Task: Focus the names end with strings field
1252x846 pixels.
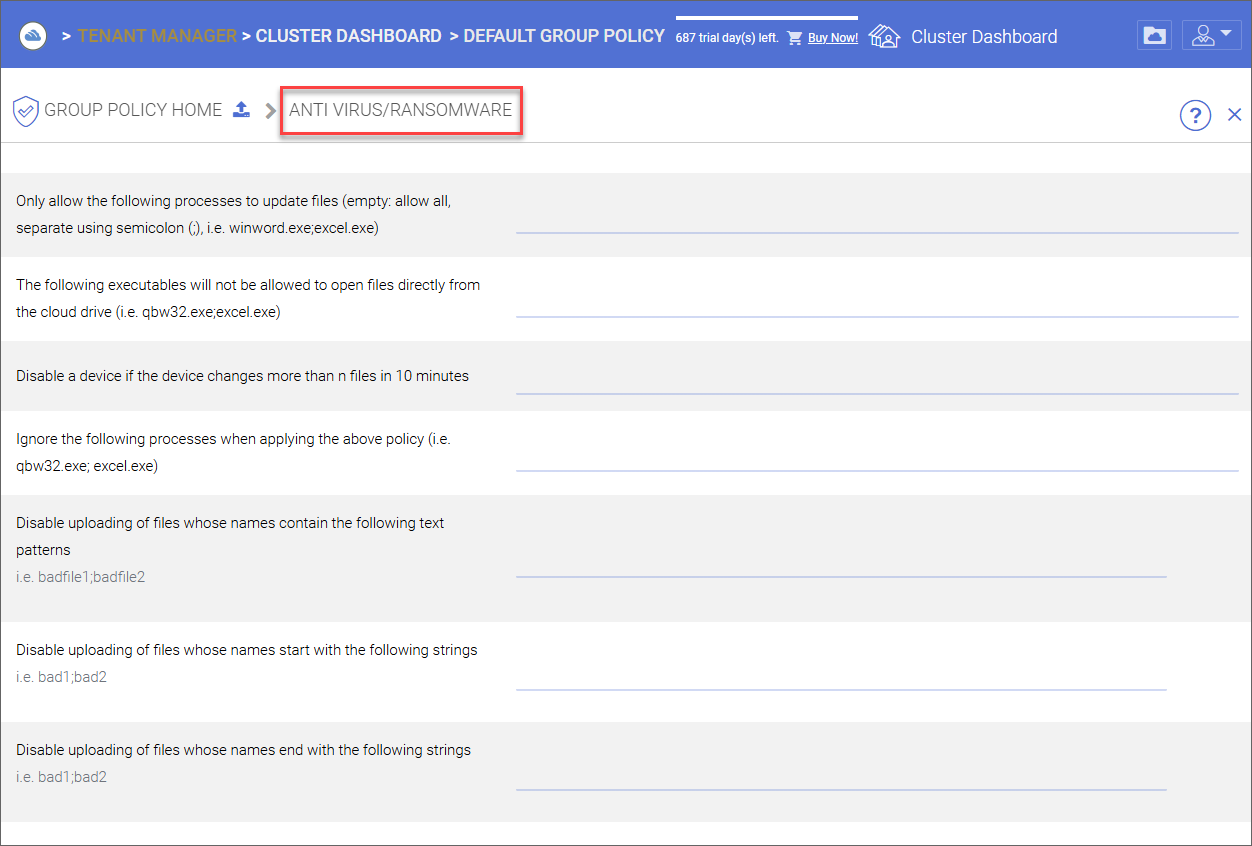Action: coord(841,775)
